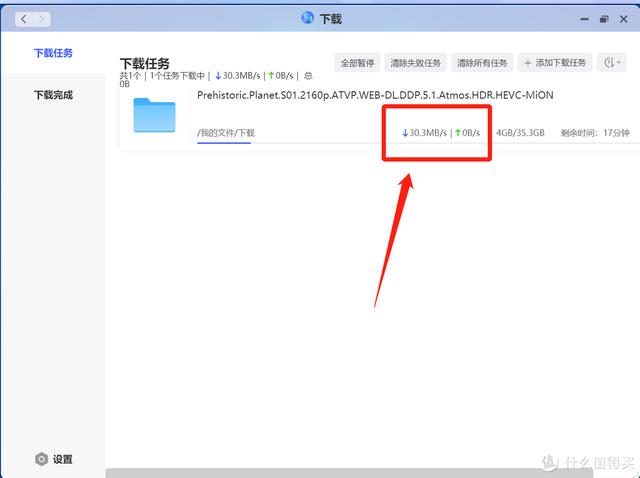Go back with the left arrow button
The width and height of the screenshot is (640, 478).
point(24,19)
